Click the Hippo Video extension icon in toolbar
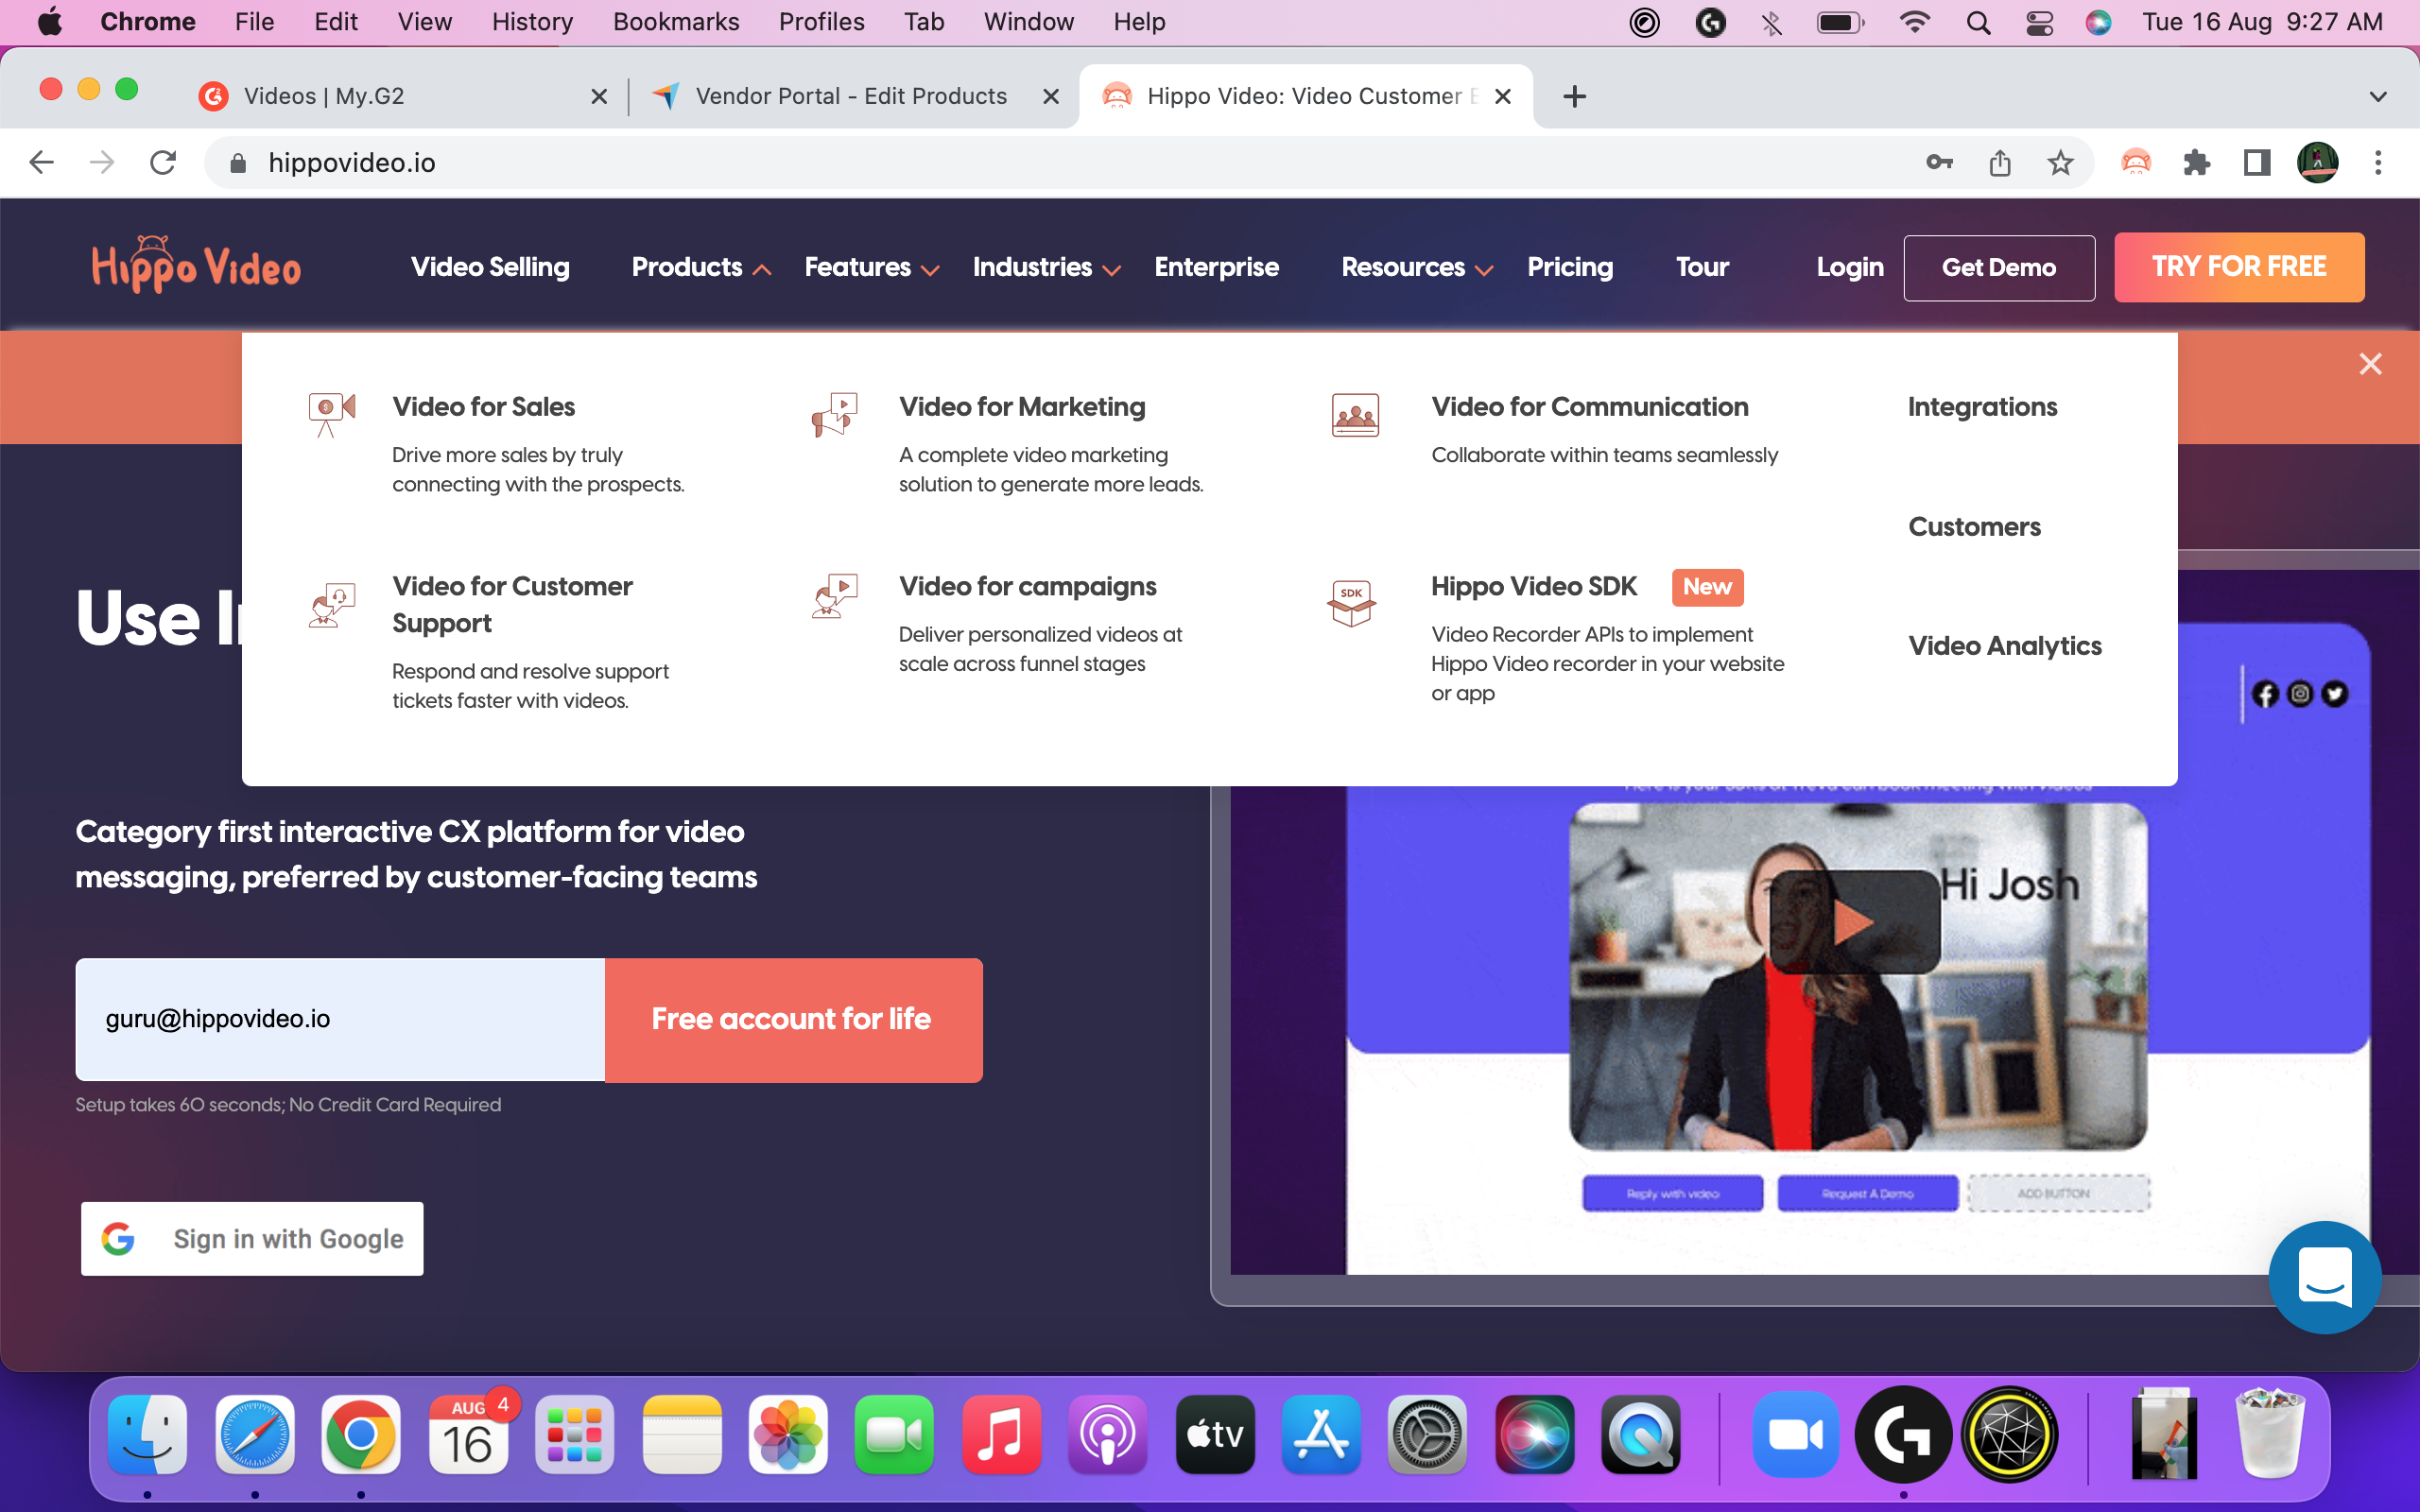The height and width of the screenshot is (1512, 2420). point(2135,162)
